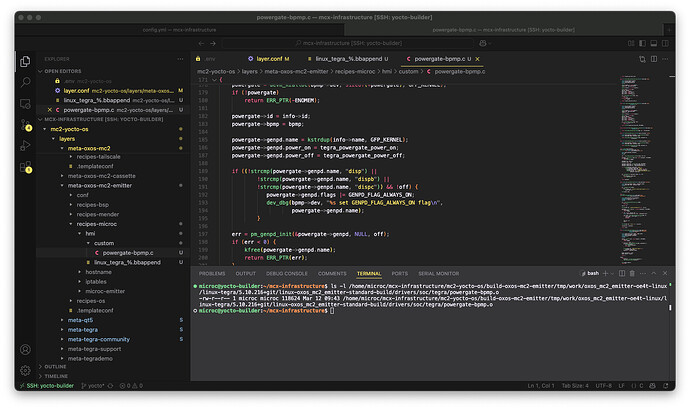This screenshot has height=408, width=690.
Task: Switch to linux_tegra_%.bbappend editor tab
Action: point(349,59)
